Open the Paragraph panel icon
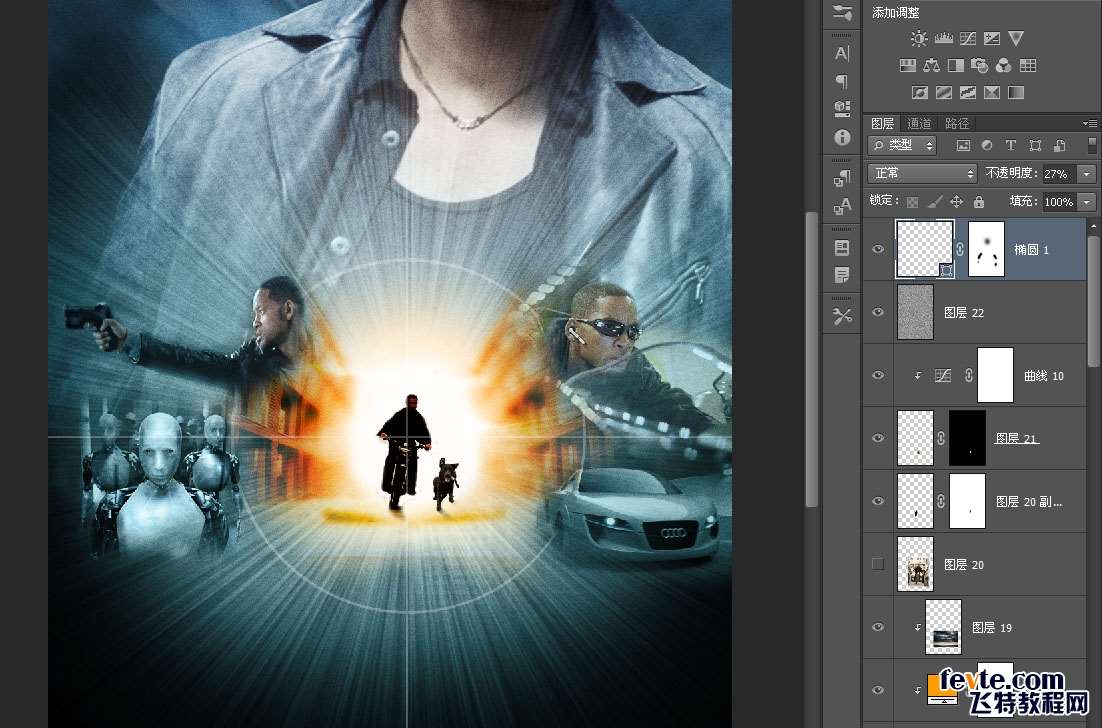 842,82
